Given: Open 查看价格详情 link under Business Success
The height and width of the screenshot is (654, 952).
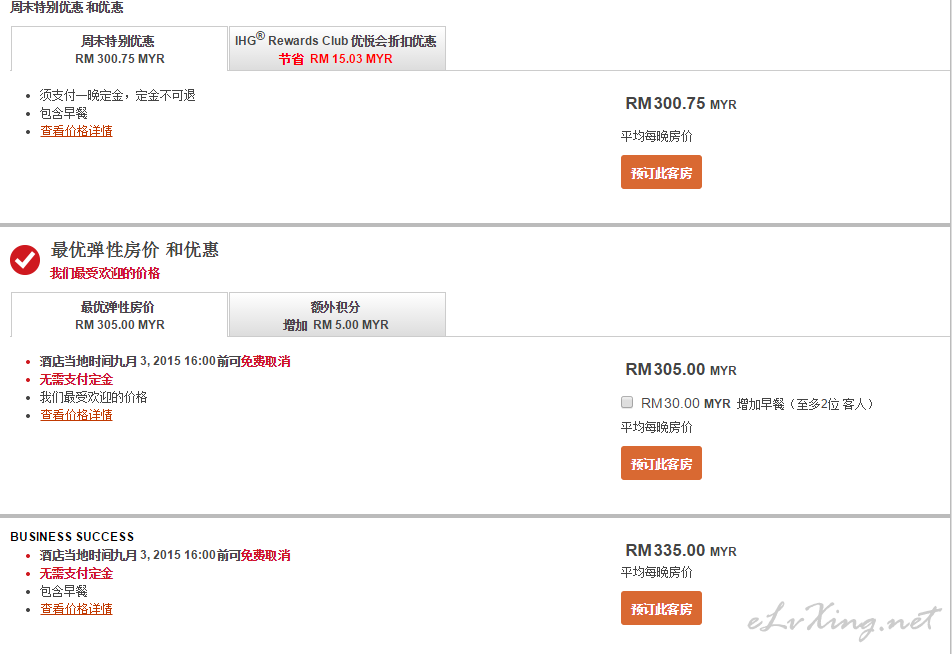Looking at the screenshot, I should pyautogui.click(x=76, y=609).
